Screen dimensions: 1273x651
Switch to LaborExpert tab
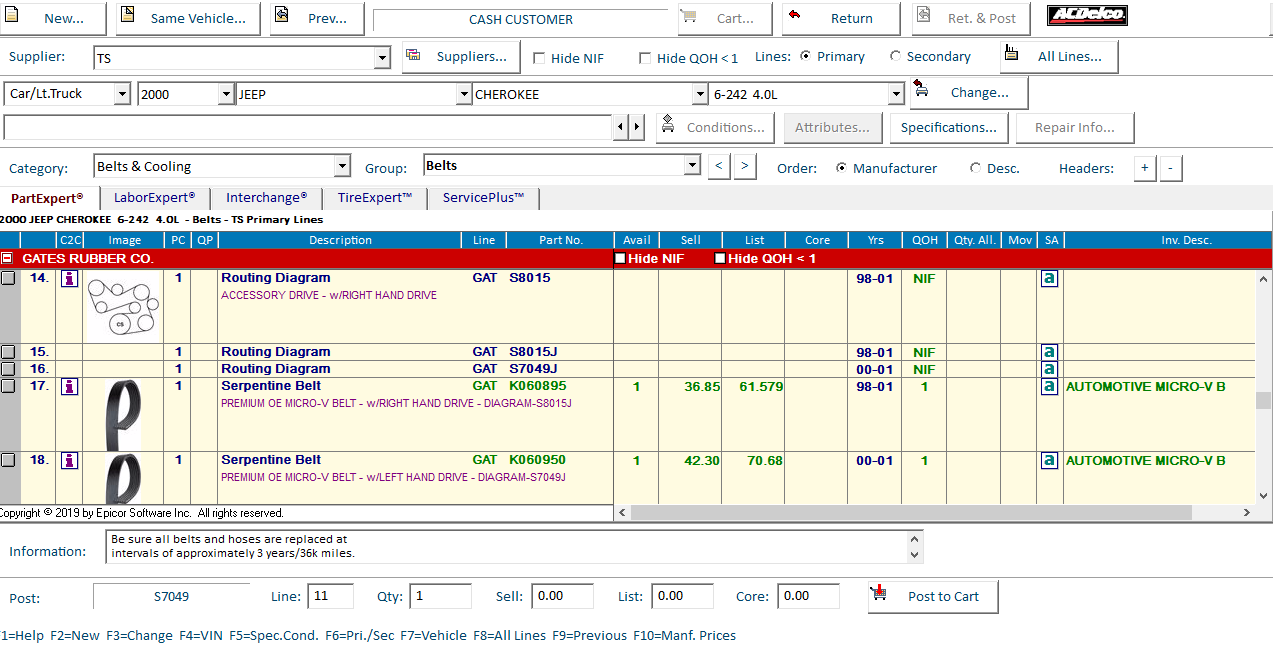tap(154, 198)
